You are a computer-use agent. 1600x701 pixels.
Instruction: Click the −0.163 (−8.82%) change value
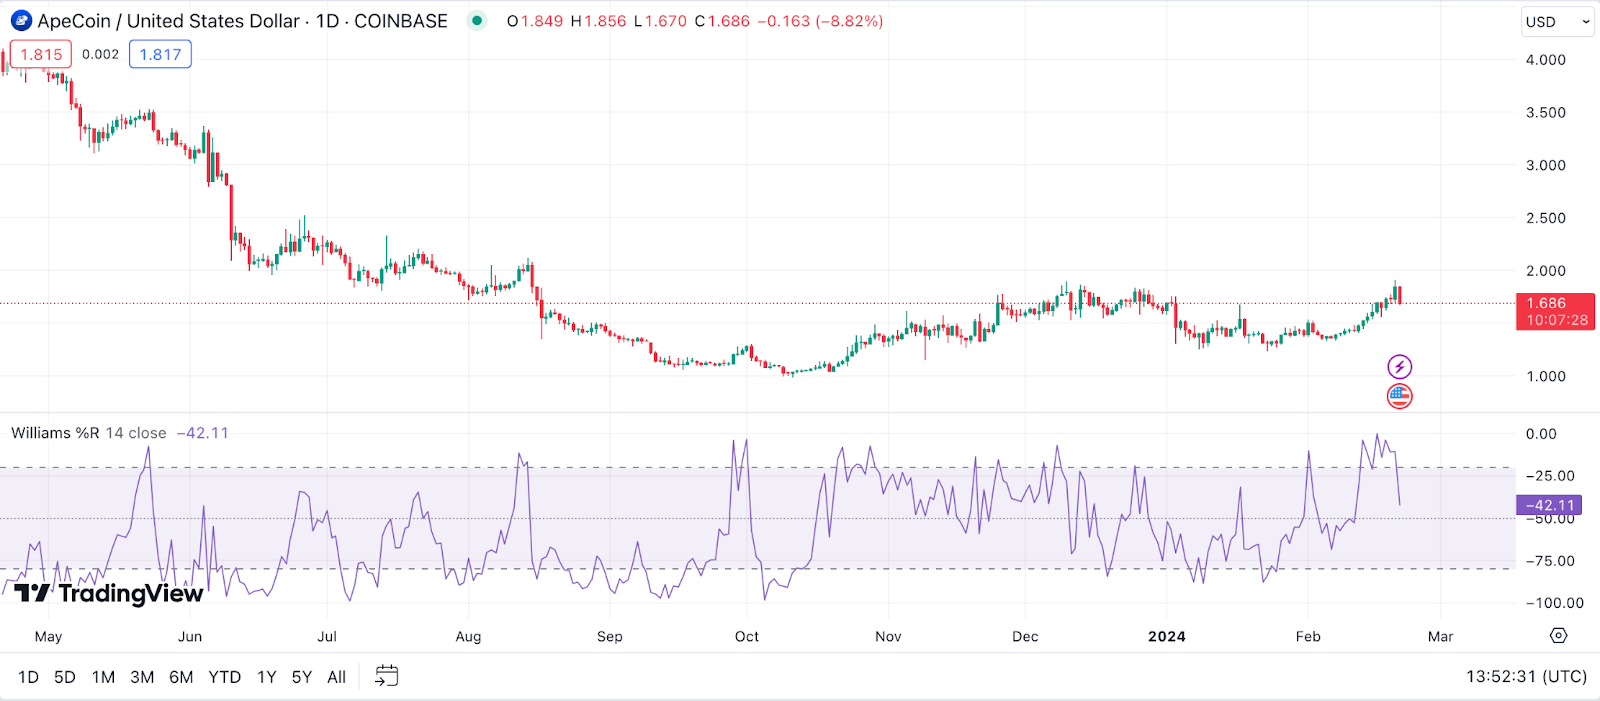[820, 21]
